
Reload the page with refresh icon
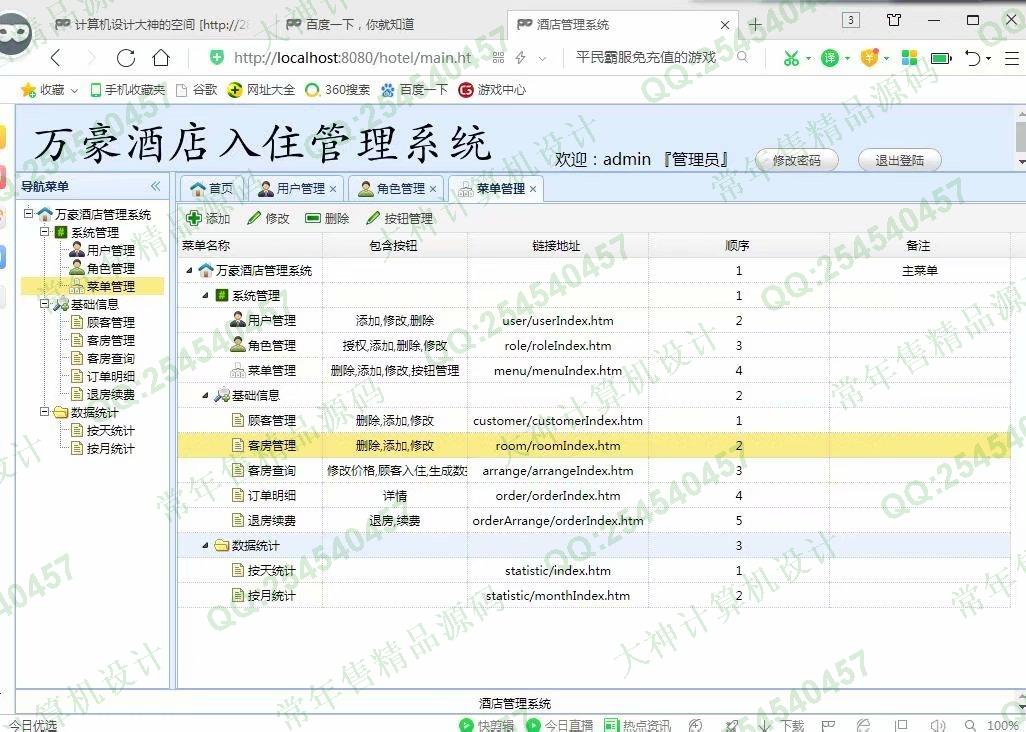click(x=126, y=58)
